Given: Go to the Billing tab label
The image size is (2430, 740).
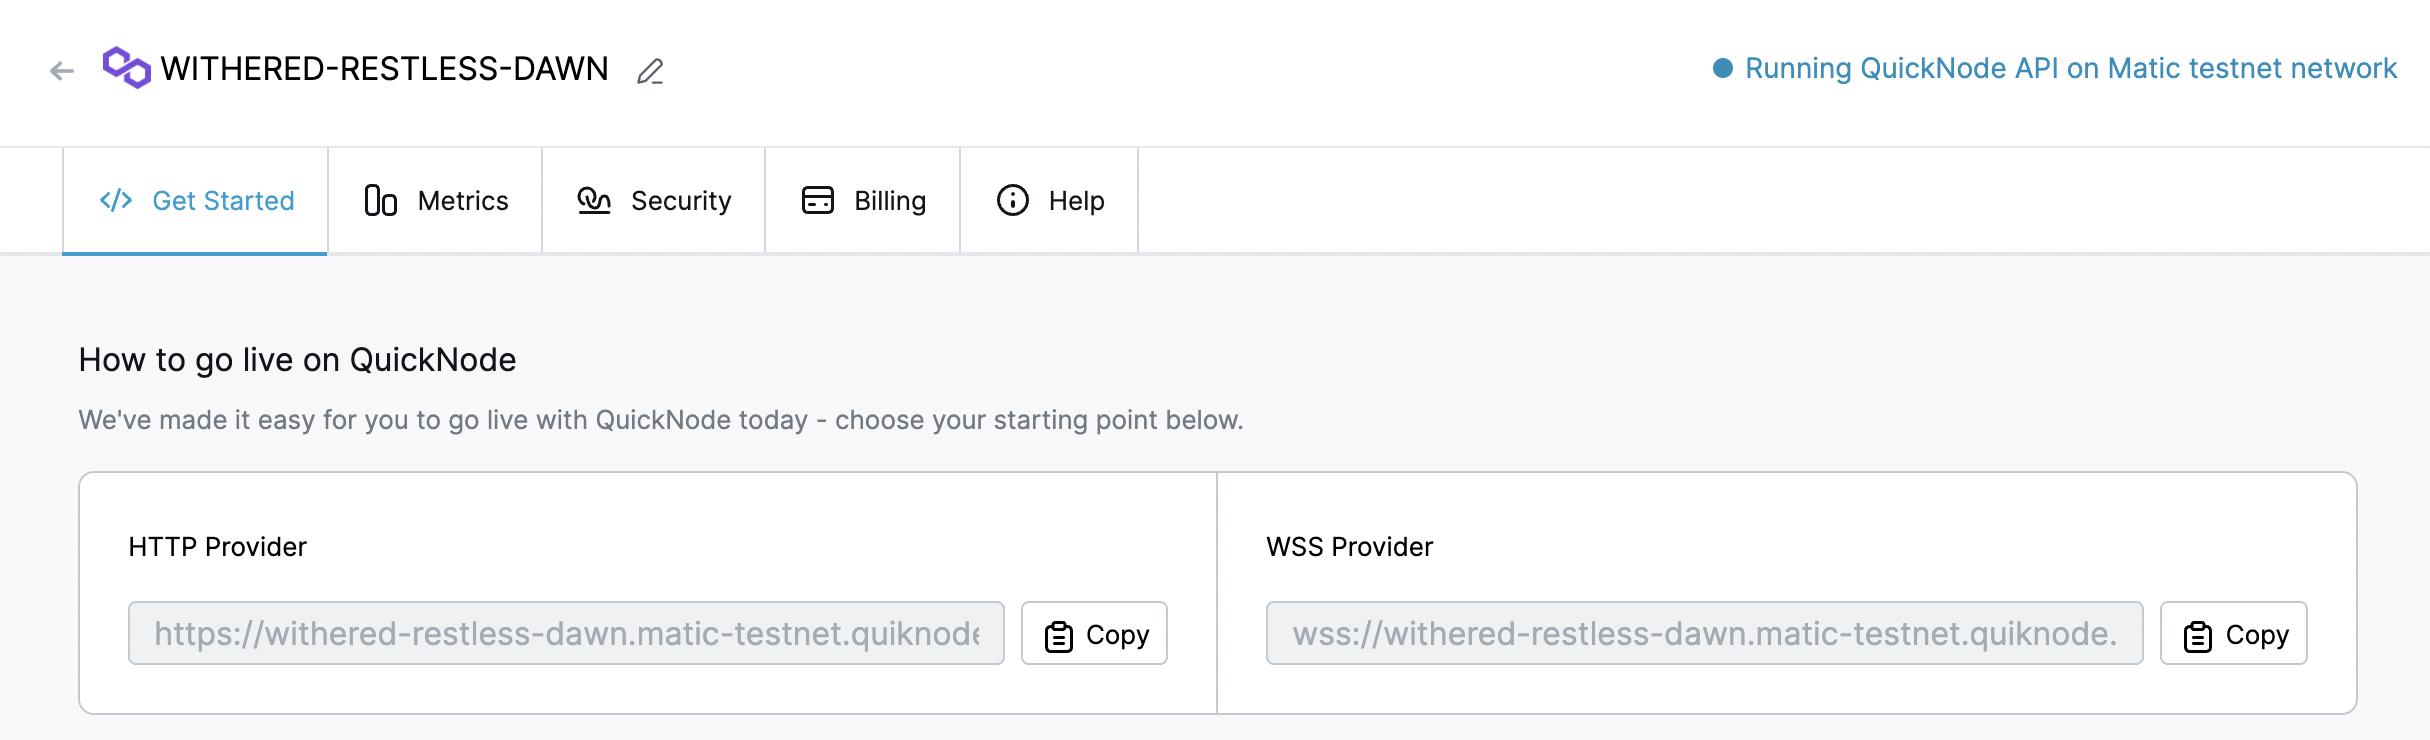Looking at the screenshot, I should coord(890,201).
